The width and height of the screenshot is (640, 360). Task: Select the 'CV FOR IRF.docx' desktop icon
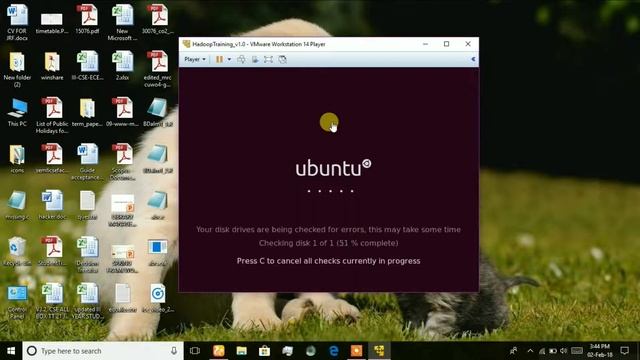click(17, 22)
